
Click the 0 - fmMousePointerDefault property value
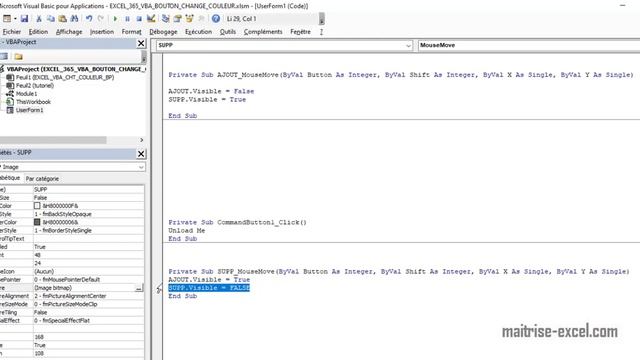click(89, 280)
